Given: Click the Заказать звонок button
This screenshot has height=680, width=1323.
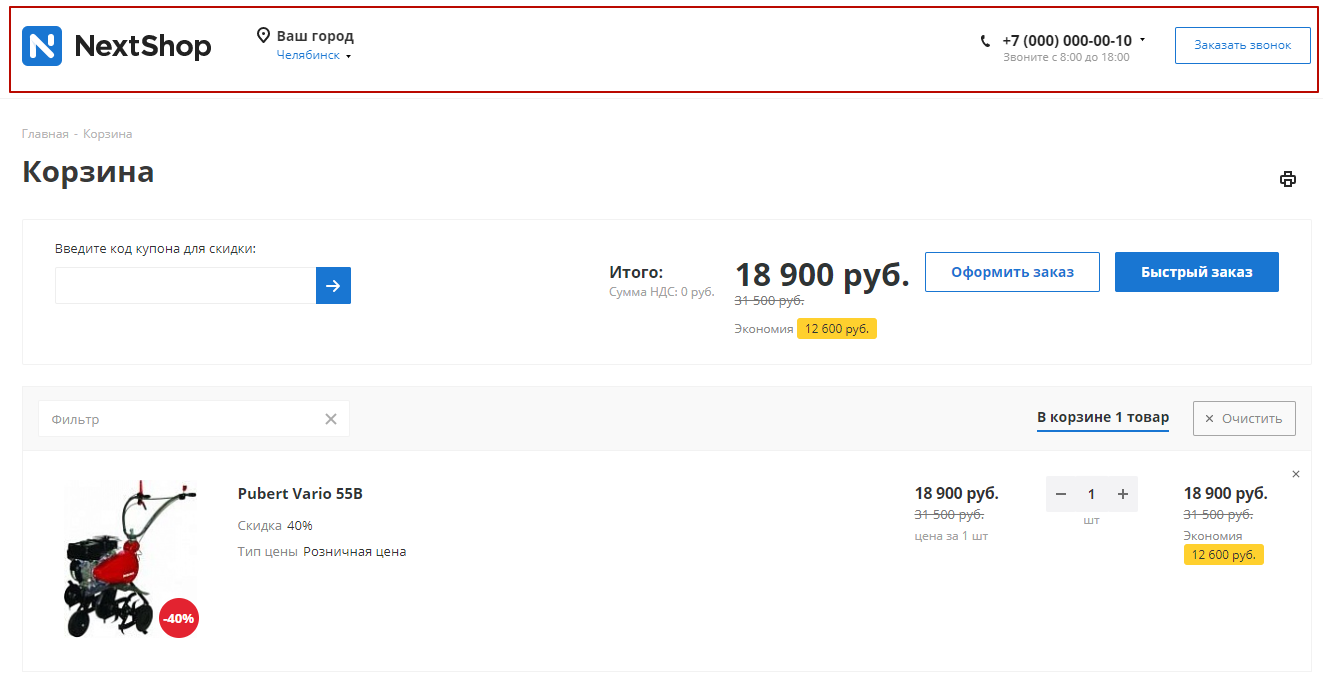Looking at the screenshot, I should click(x=1242, y=45).
